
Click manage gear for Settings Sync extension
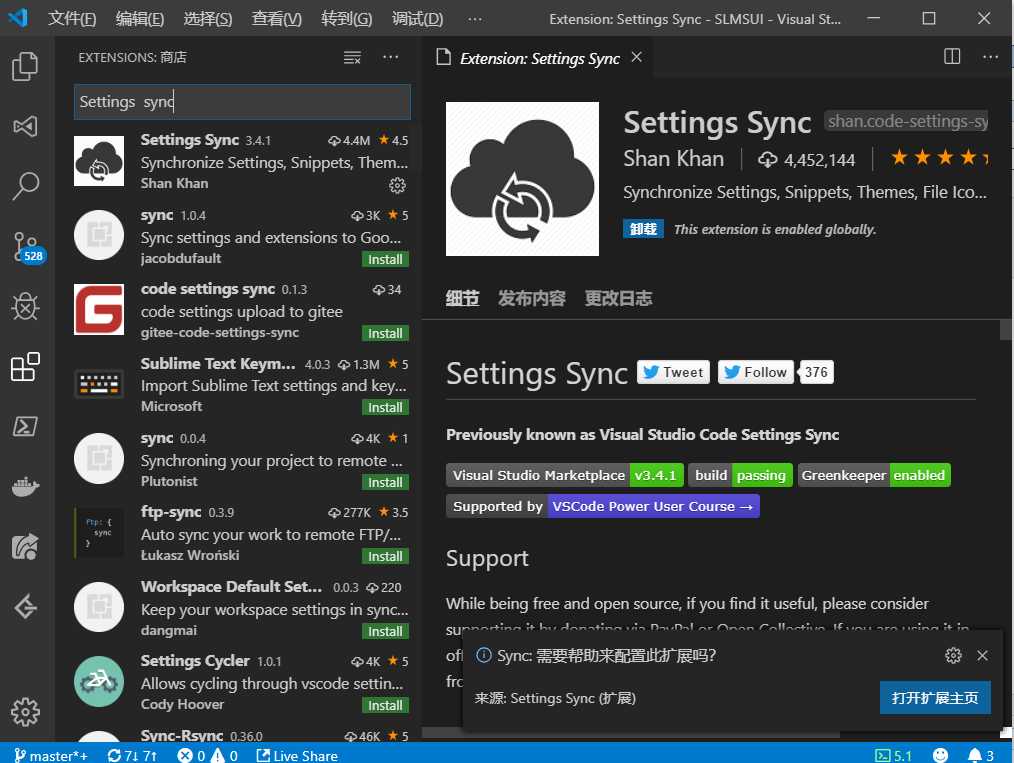coord(397,186)
